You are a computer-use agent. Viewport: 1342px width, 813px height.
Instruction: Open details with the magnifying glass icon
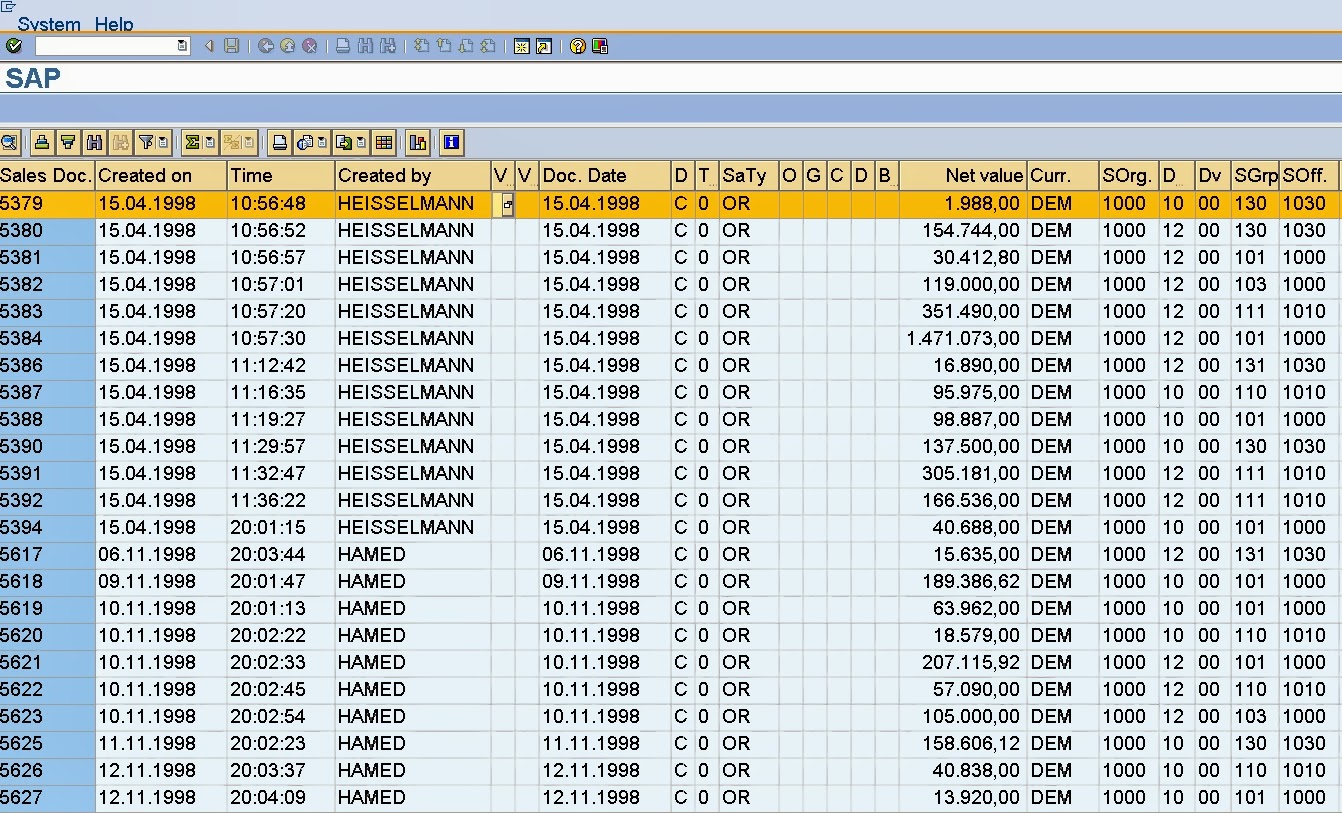10,142
